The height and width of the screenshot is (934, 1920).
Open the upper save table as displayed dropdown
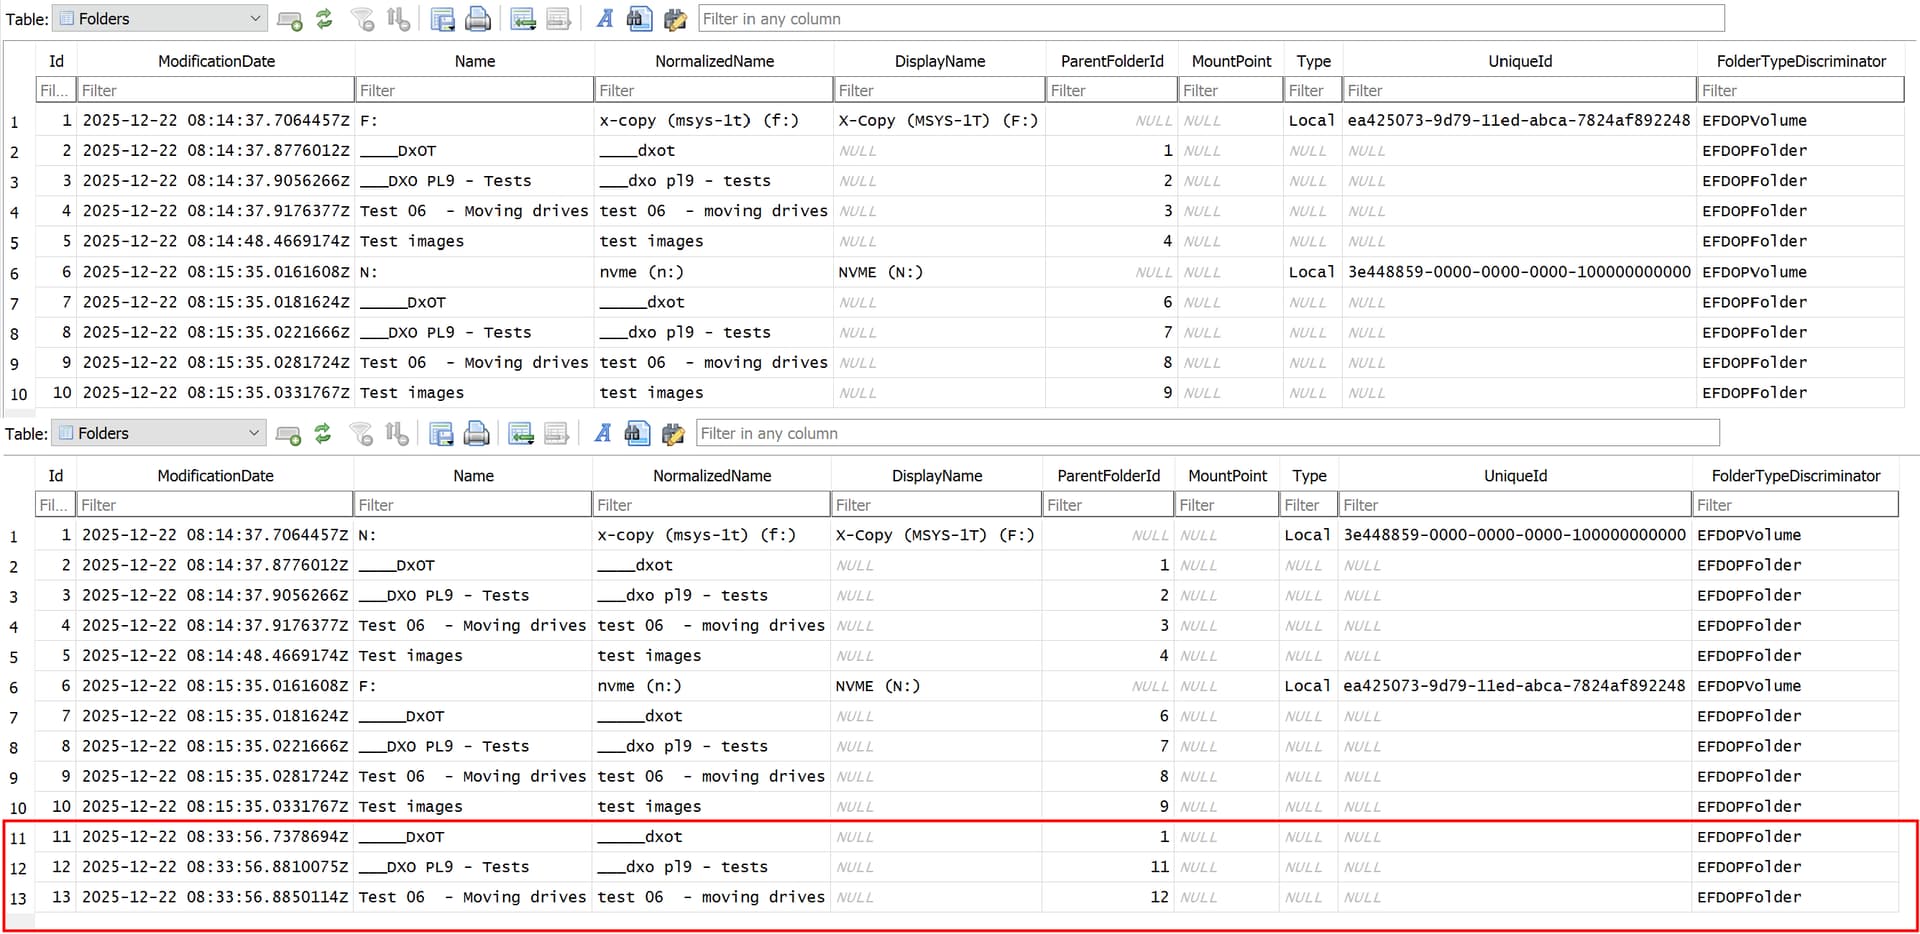coord(442,19)
